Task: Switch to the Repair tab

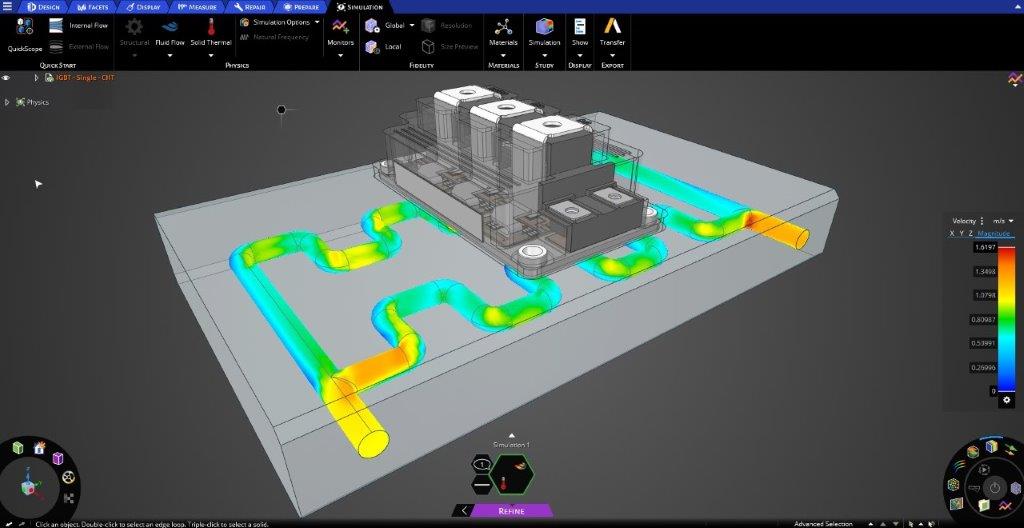Action: point(249,7)
